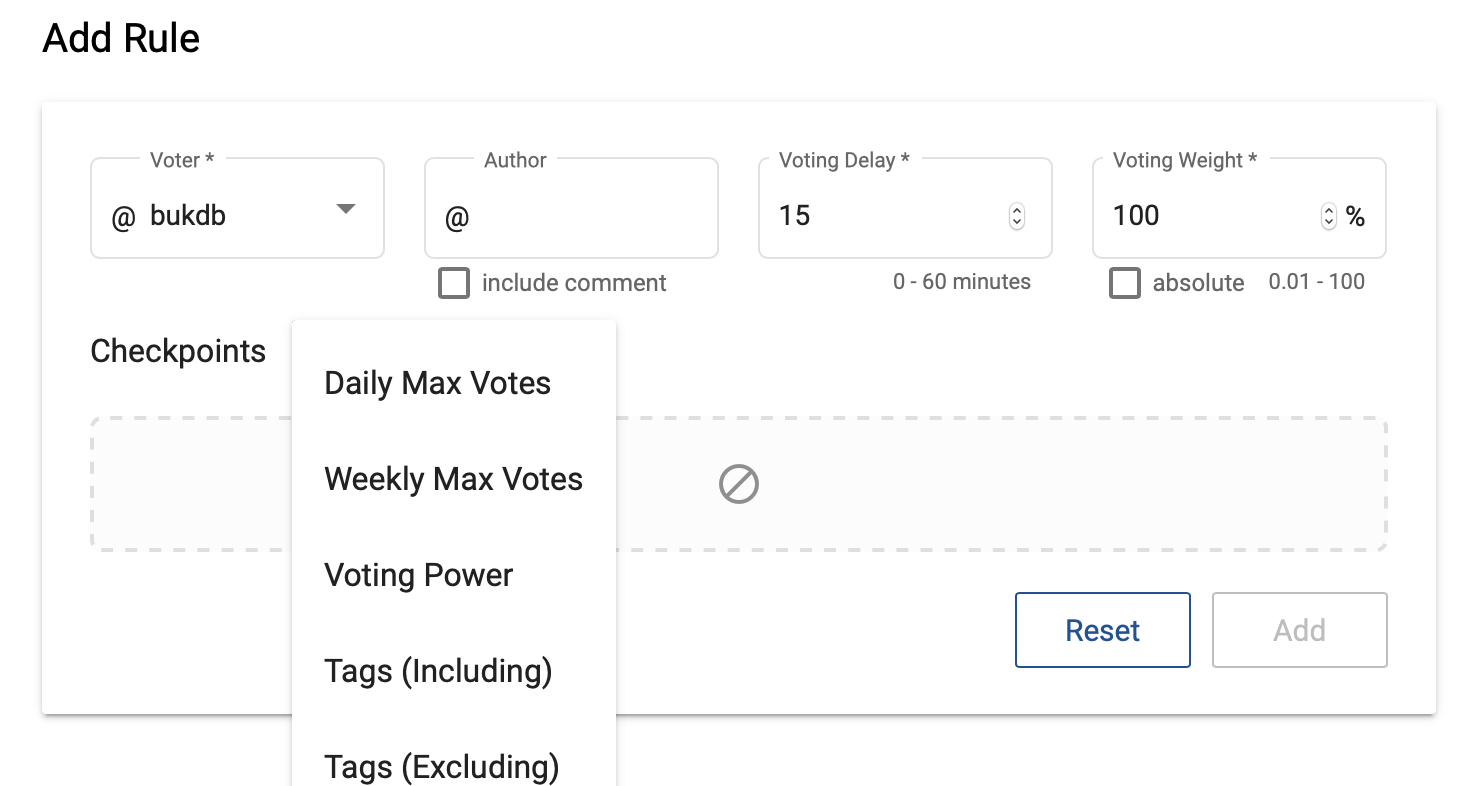1458x786 pixels.
Task: Click the @ symbol in Author field
Action: tap(457, 217)
